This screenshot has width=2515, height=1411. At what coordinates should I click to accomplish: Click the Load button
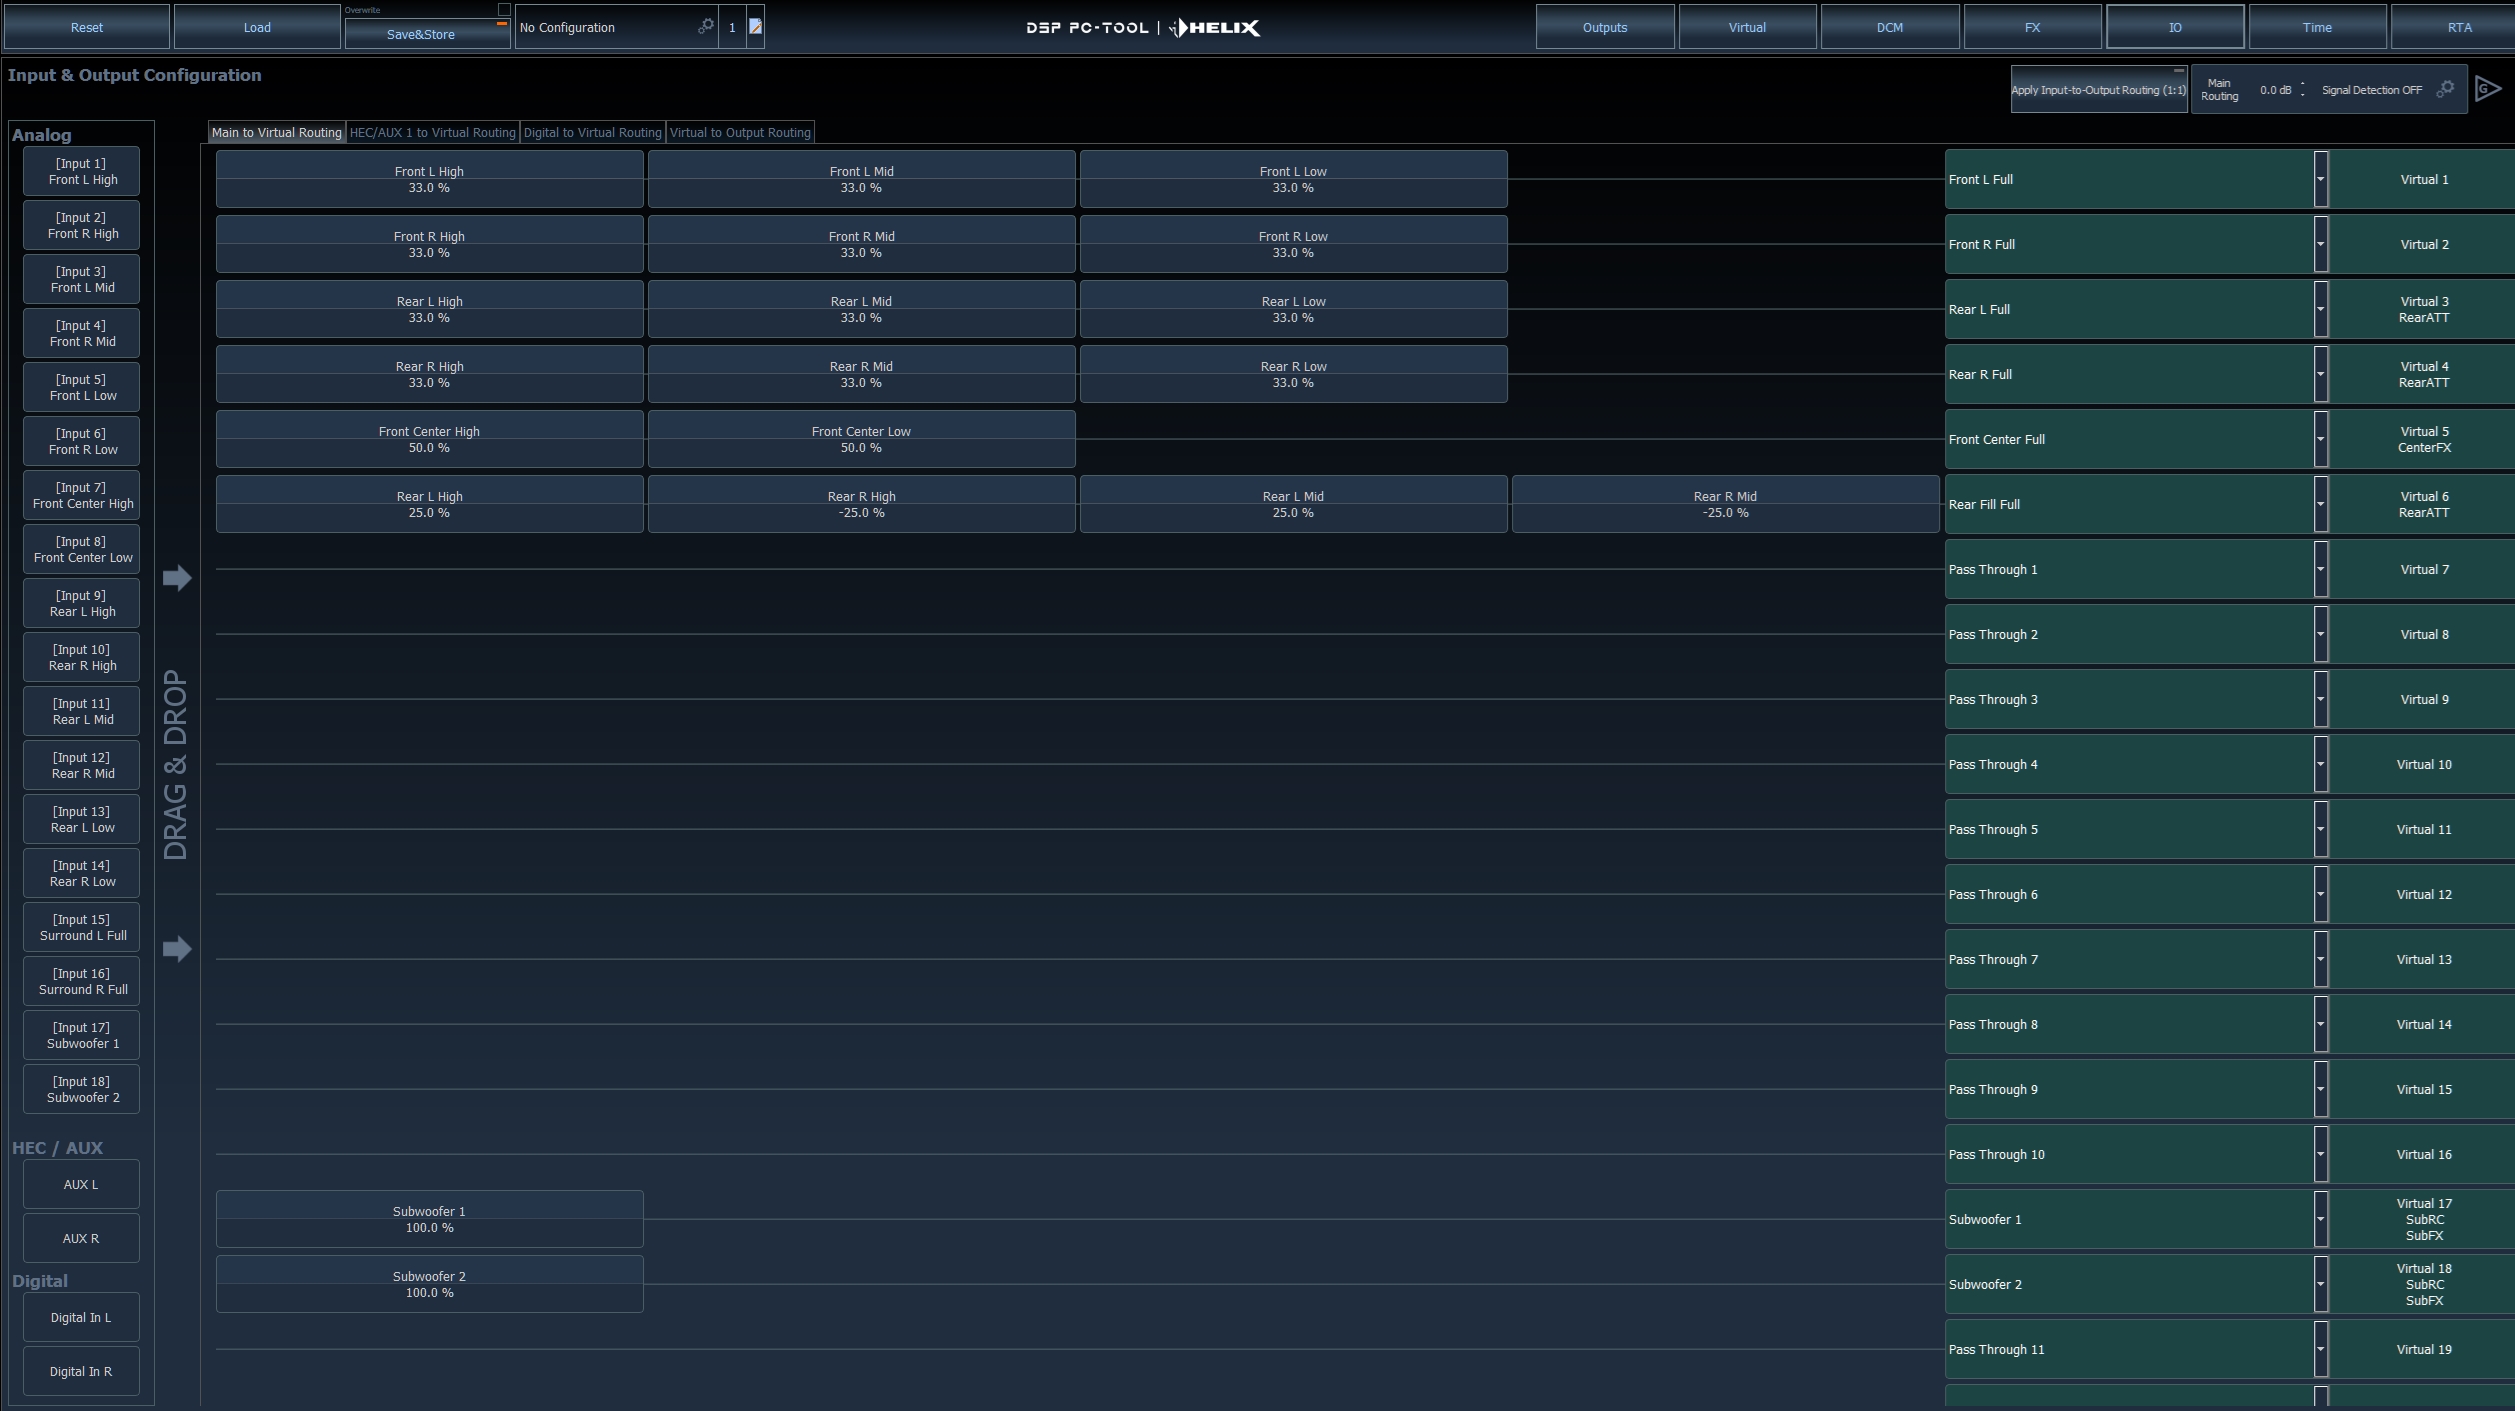pyautogui.click(x=257, y=27)
